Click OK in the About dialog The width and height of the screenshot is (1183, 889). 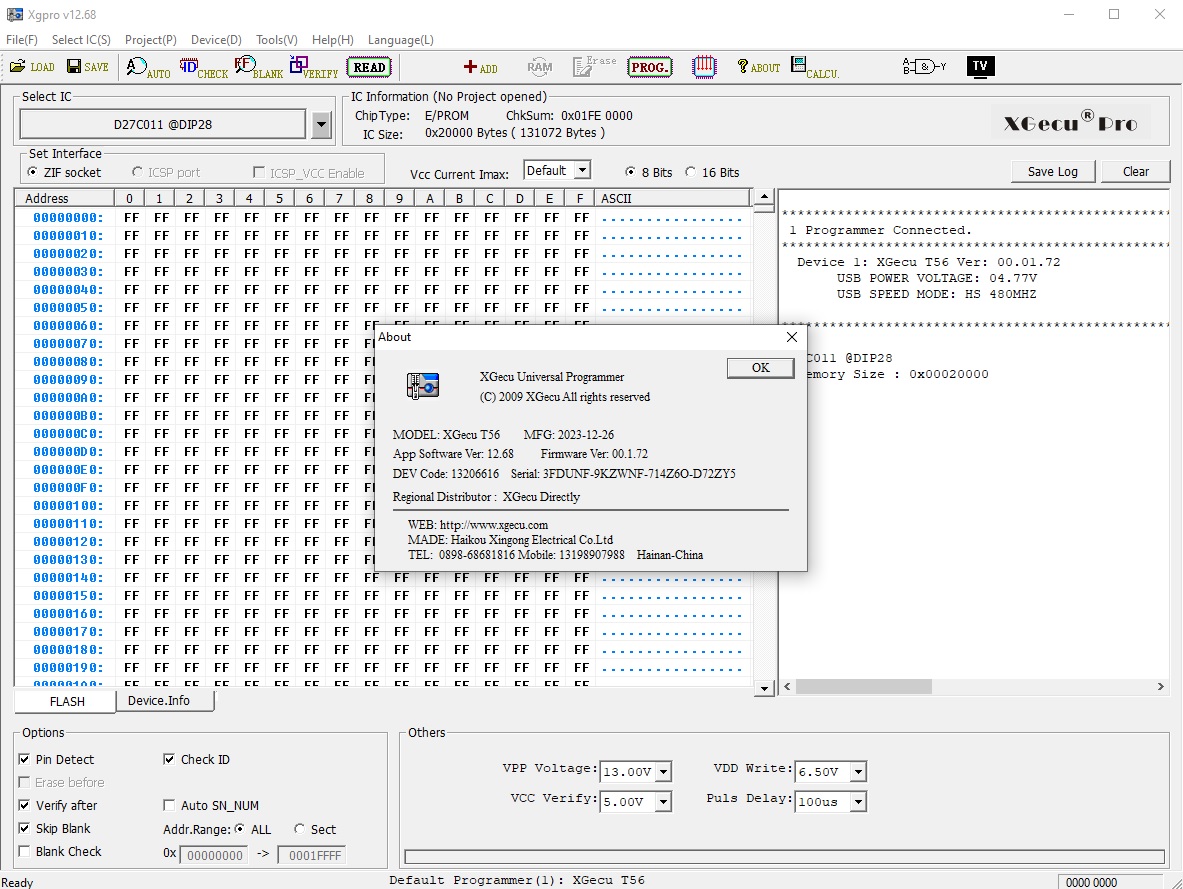click(760, 368)
